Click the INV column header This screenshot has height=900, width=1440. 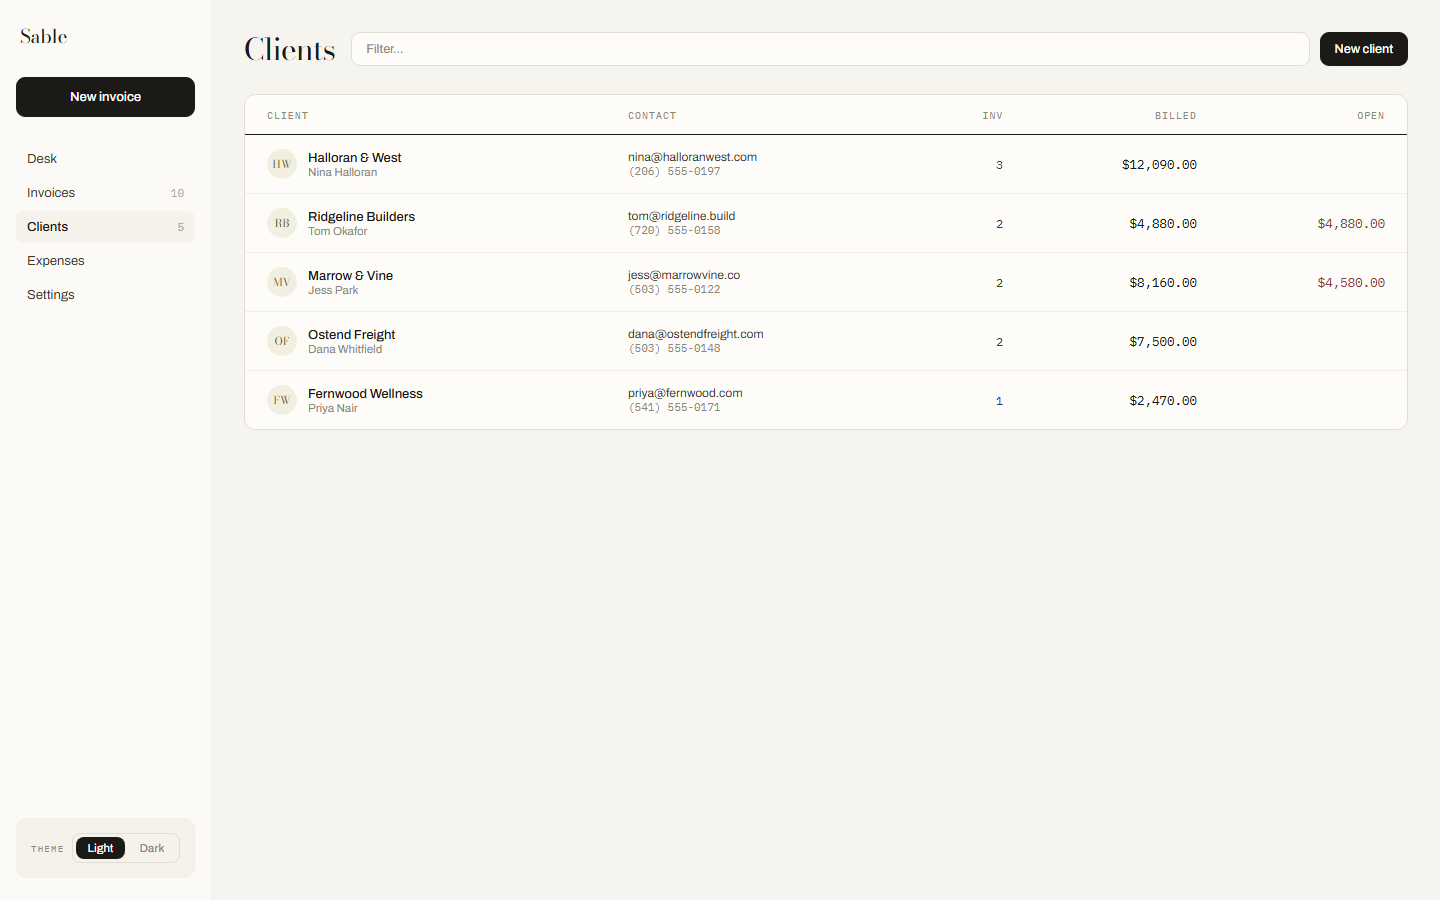click(x=992, y=116)
